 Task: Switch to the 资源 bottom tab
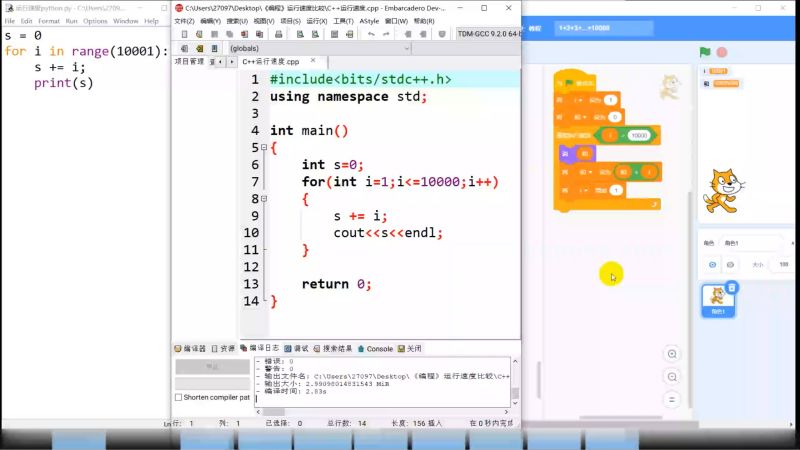pyautogui.click(x=223, y=348)
